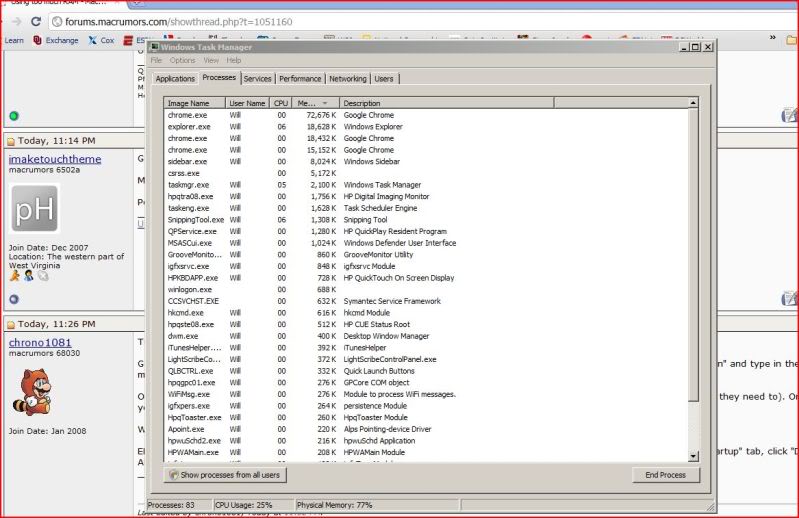Switch to the Users tab

click(384, 78)
